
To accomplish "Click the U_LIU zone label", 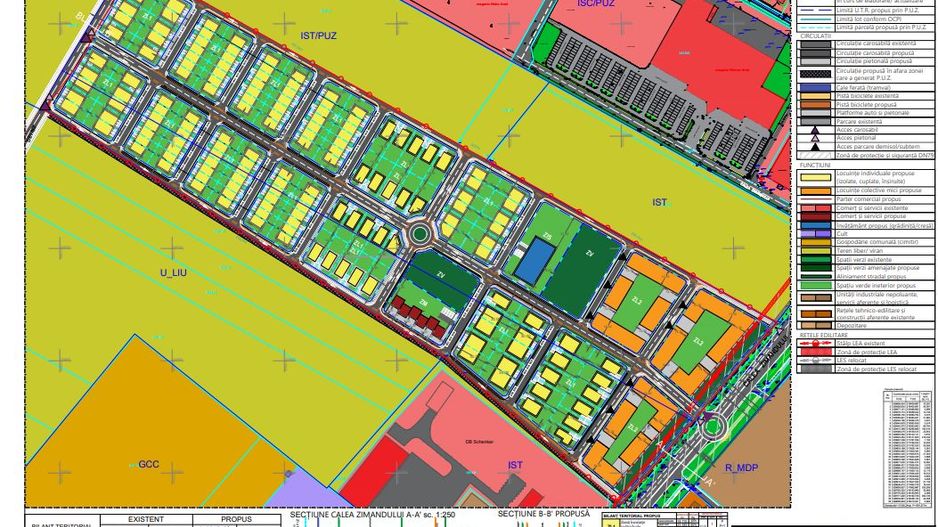I will (173, 271).
